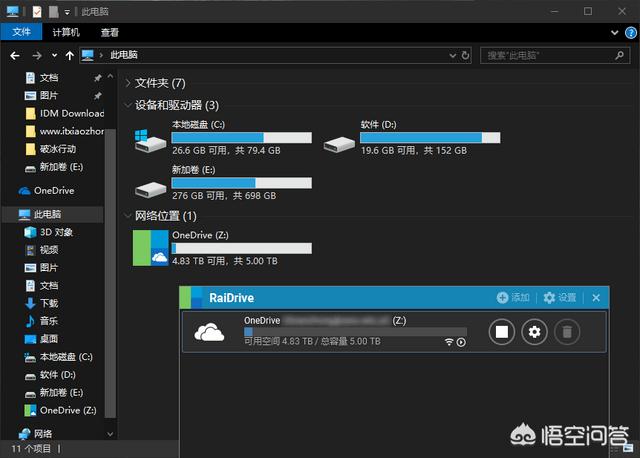Collapse the 设备和驱动器 (3) group
The height and width of the screenshot is (458, 640).
(x=128, y=105)
